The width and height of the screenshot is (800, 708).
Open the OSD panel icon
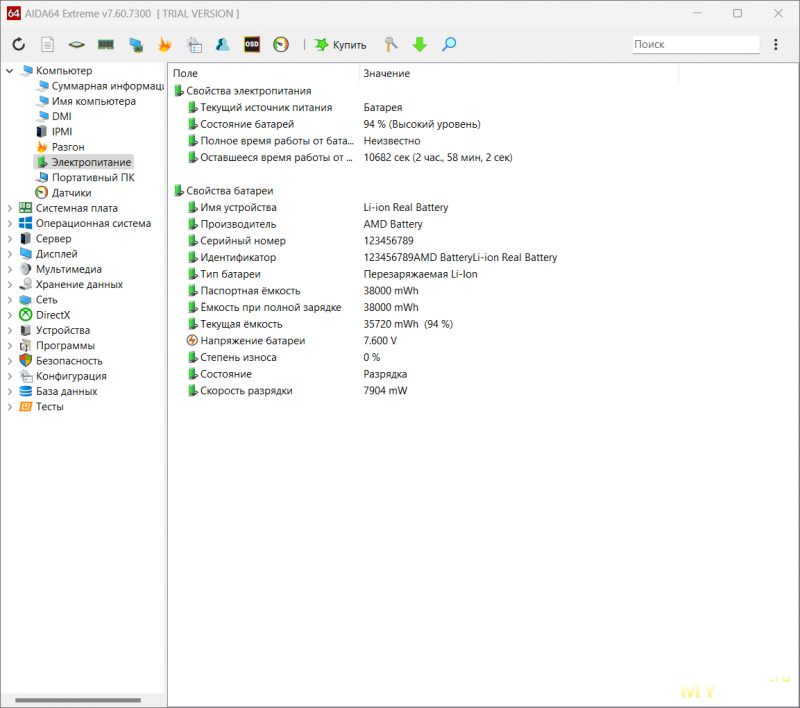click(252, 44)
